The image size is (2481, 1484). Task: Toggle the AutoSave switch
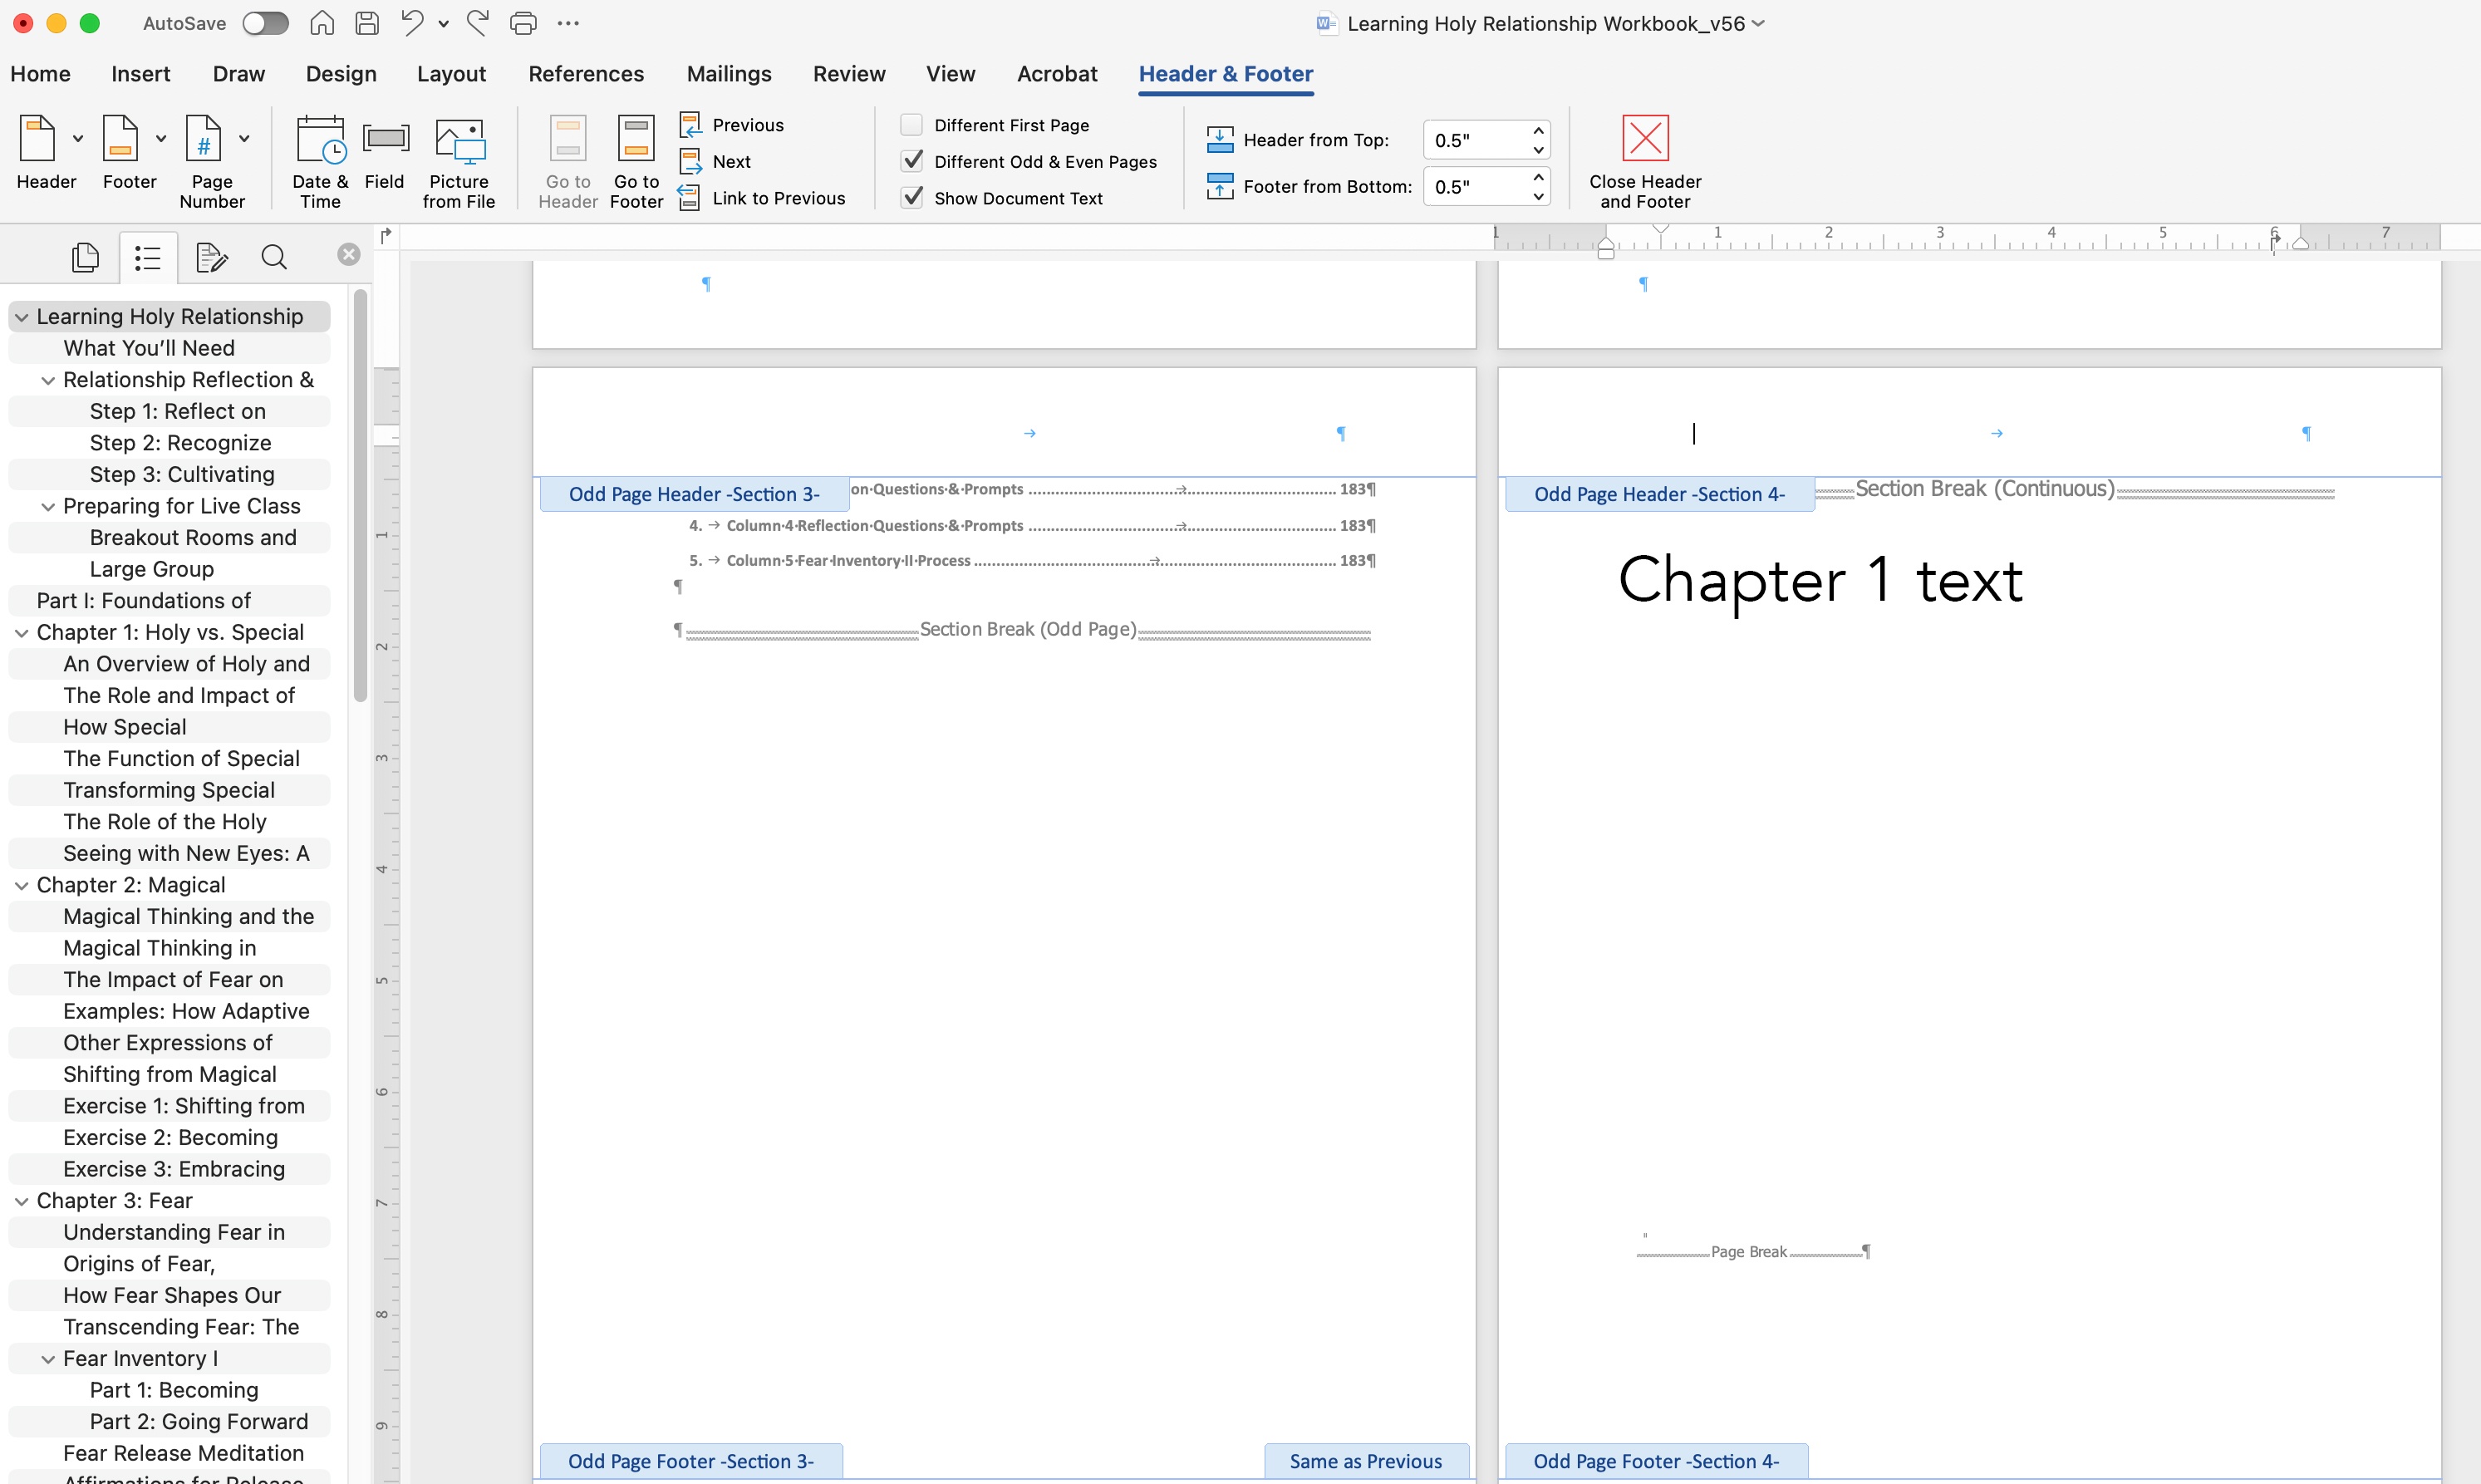265,23
